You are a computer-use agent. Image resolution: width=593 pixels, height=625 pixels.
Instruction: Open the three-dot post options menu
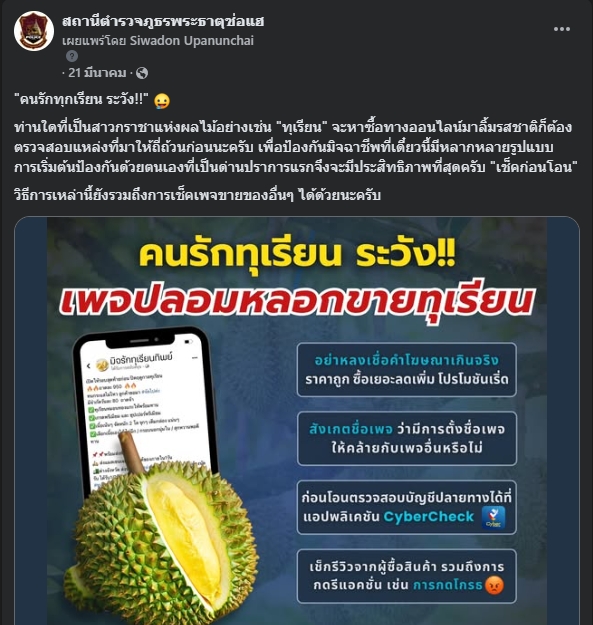pyautogui.click(x=562, y=29)
